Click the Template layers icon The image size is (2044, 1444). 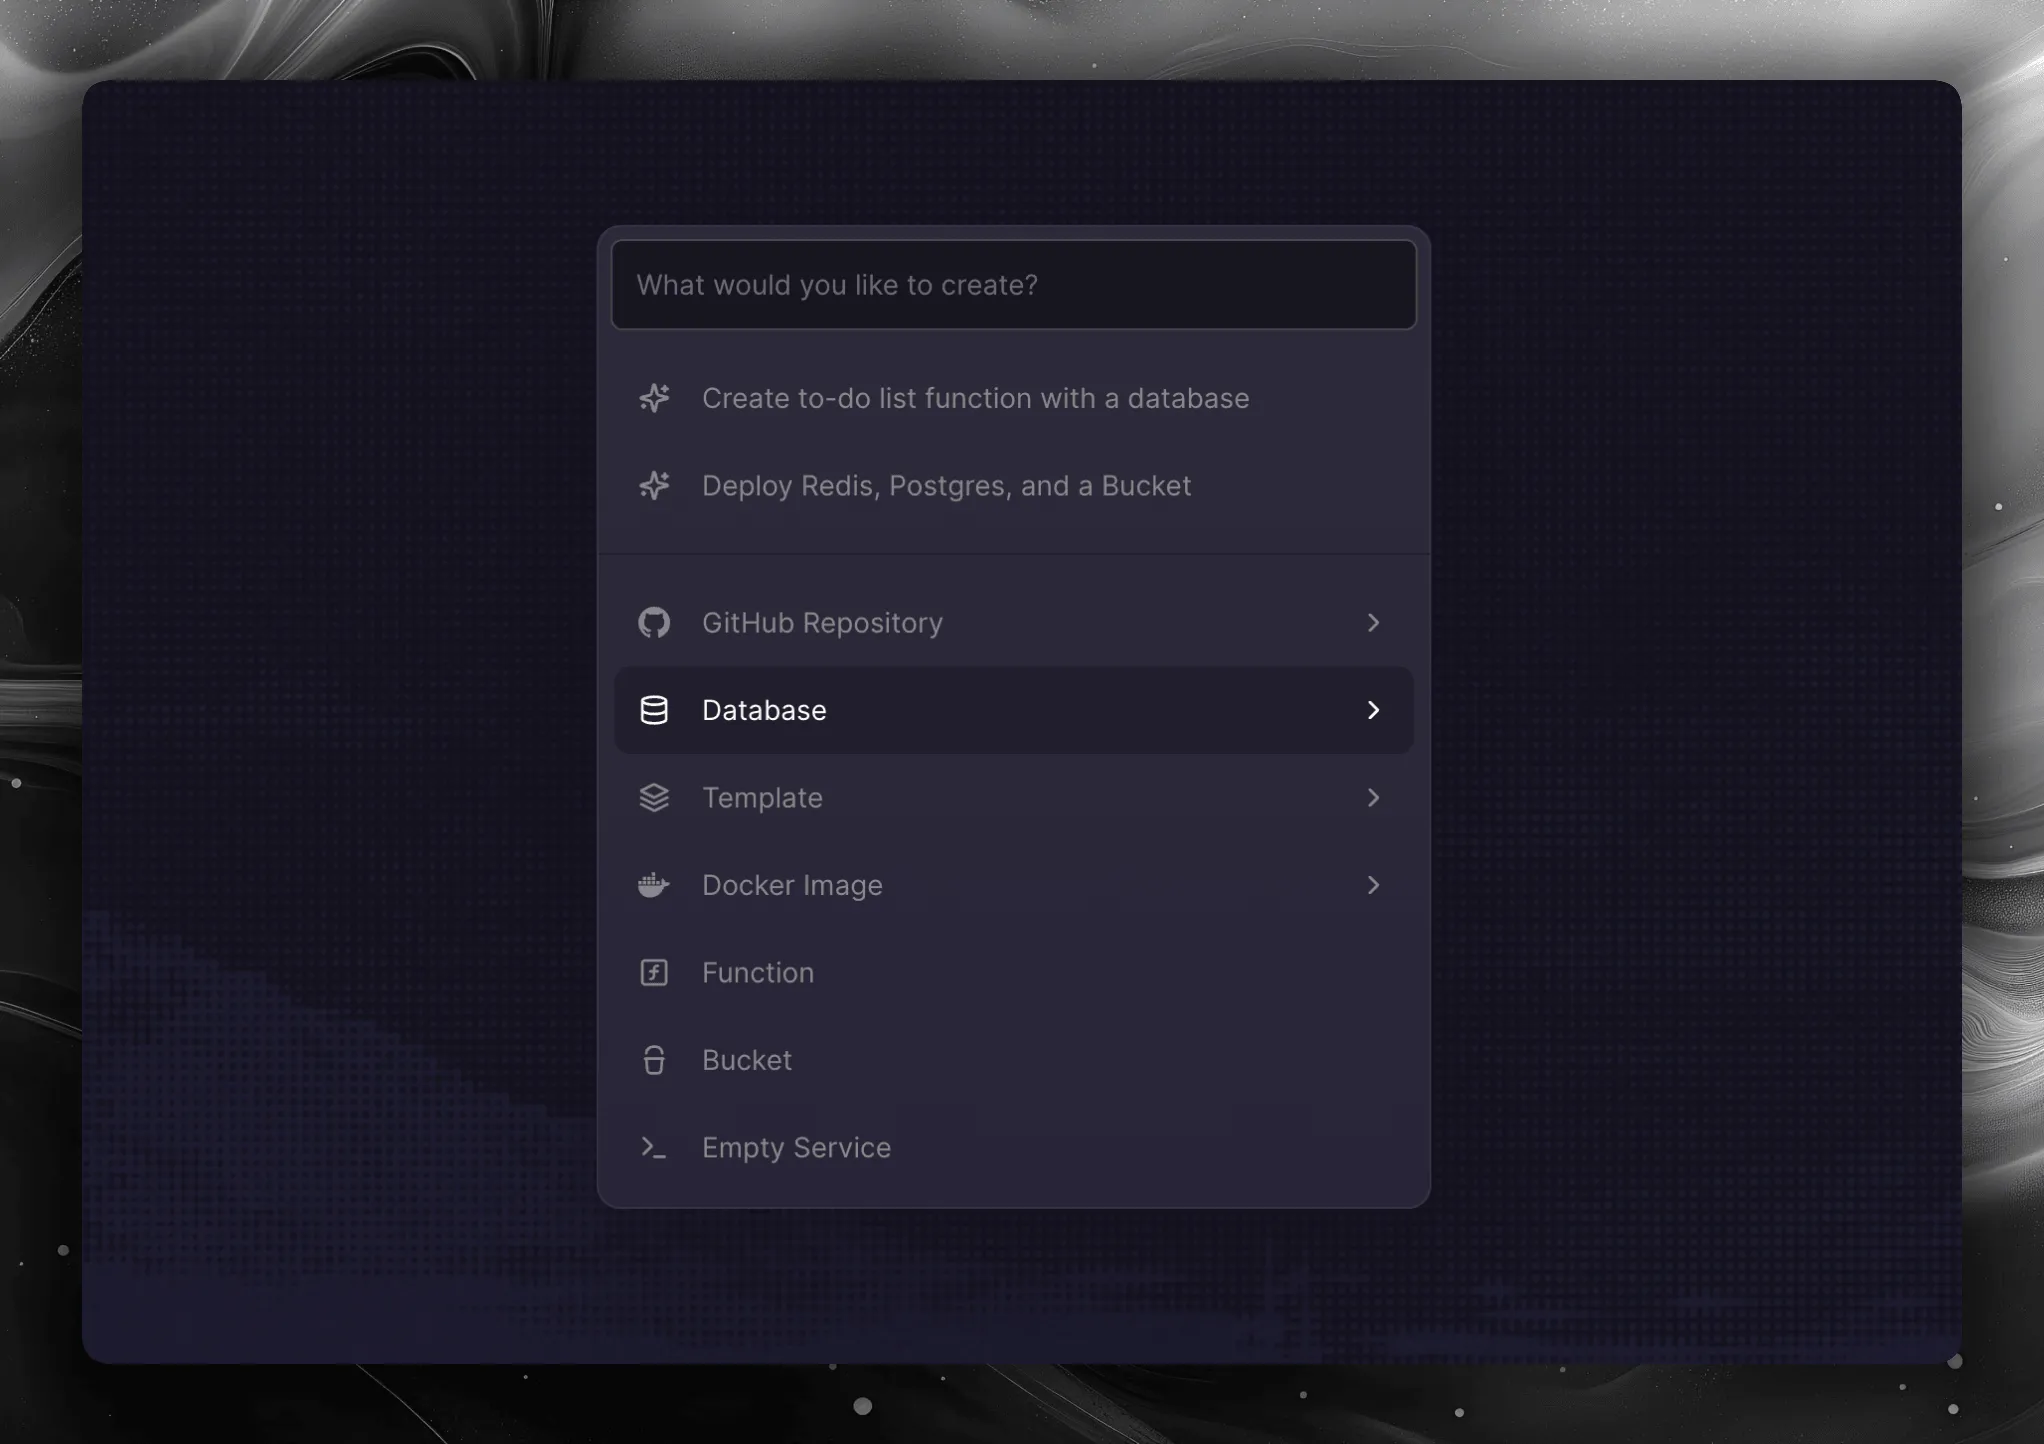click(654, 798)
